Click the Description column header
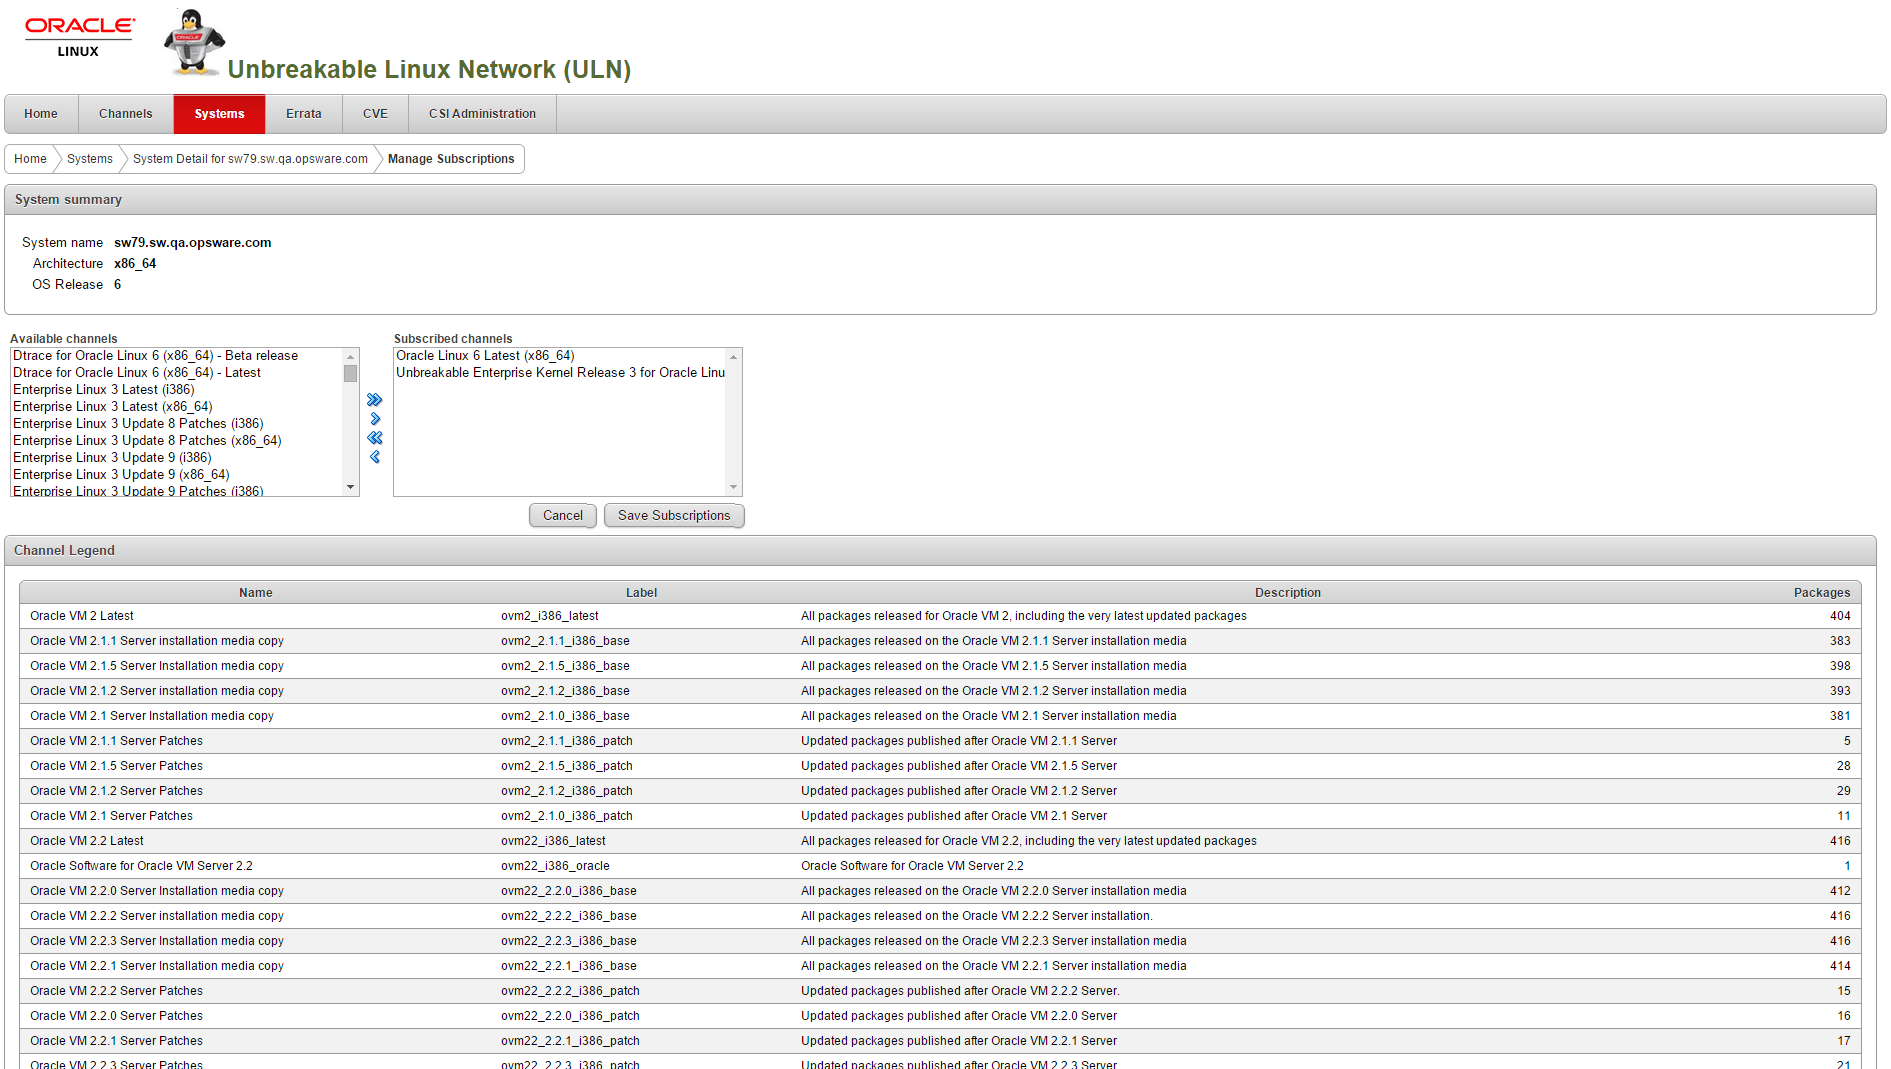 [x=1288, y=593]
